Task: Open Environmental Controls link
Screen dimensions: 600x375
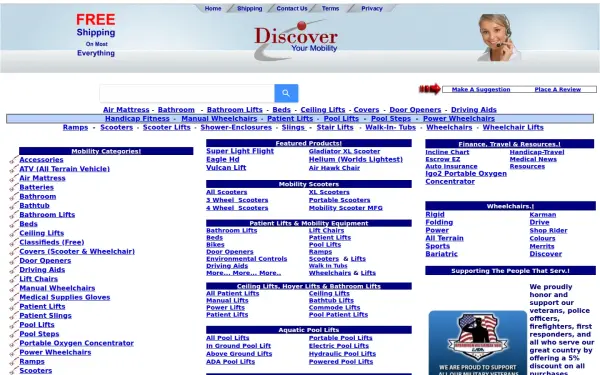Action: pos(246,259)
